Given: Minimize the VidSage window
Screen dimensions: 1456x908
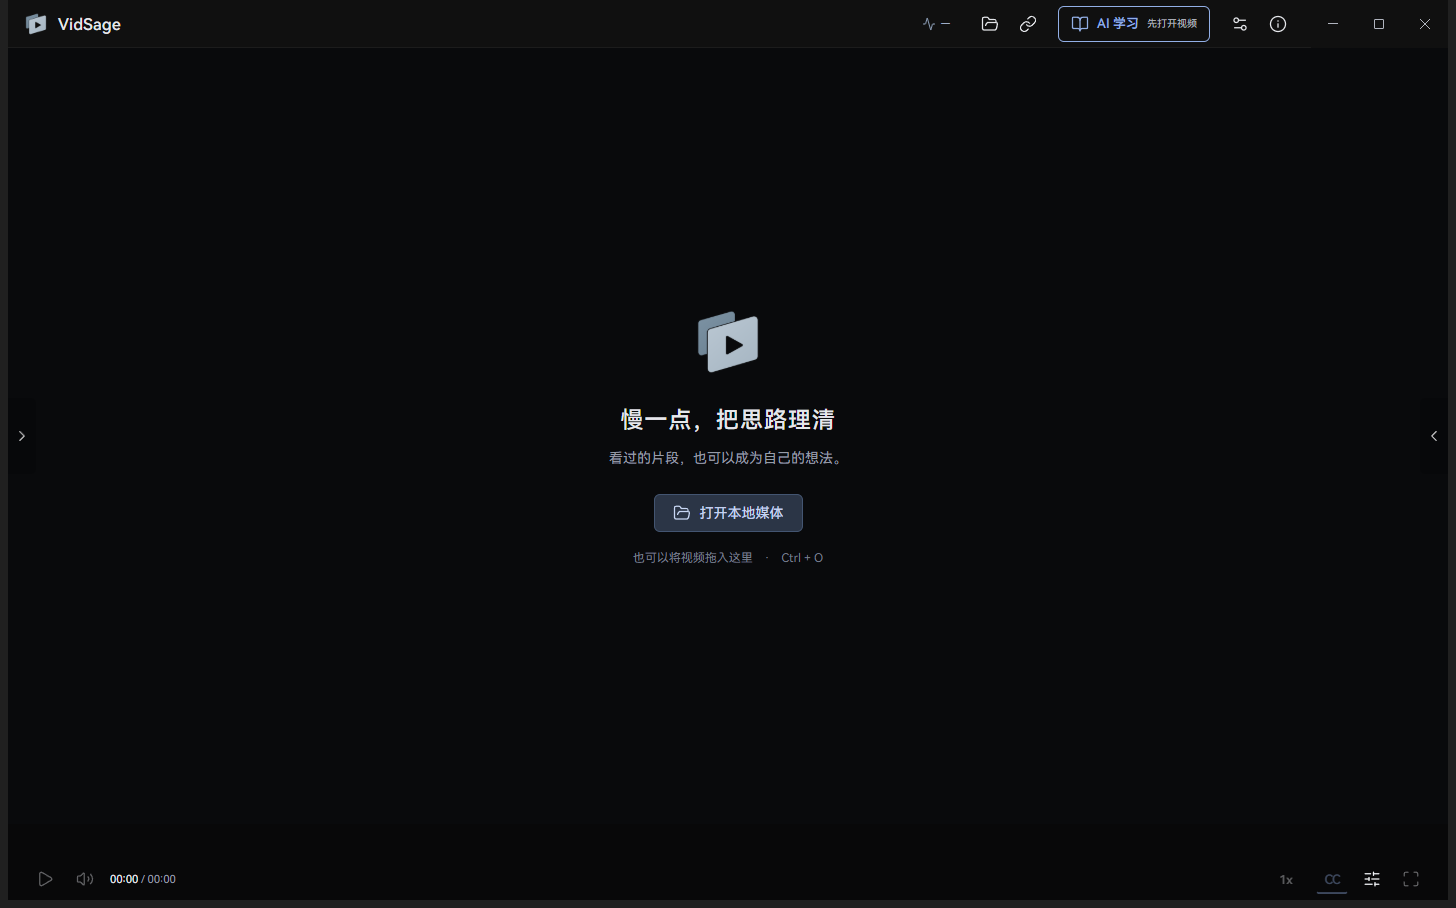Looking at the screenshot, I should click(x=1333, y=24).
